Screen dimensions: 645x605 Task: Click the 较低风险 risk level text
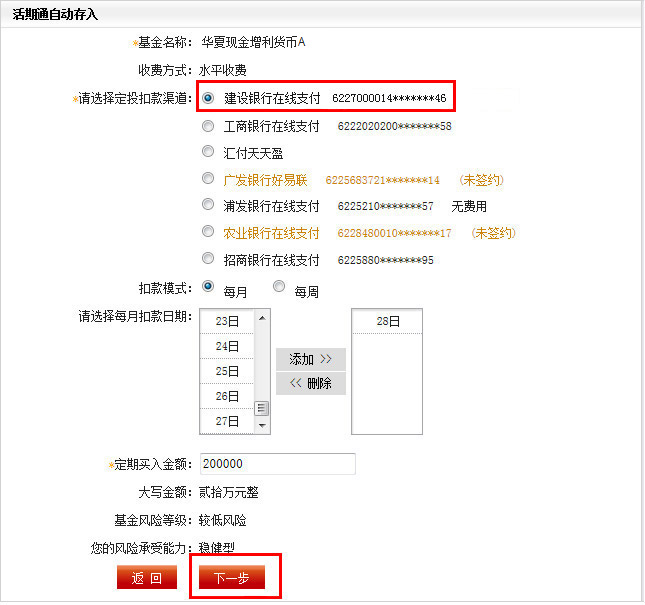click(x=223, y=520)
